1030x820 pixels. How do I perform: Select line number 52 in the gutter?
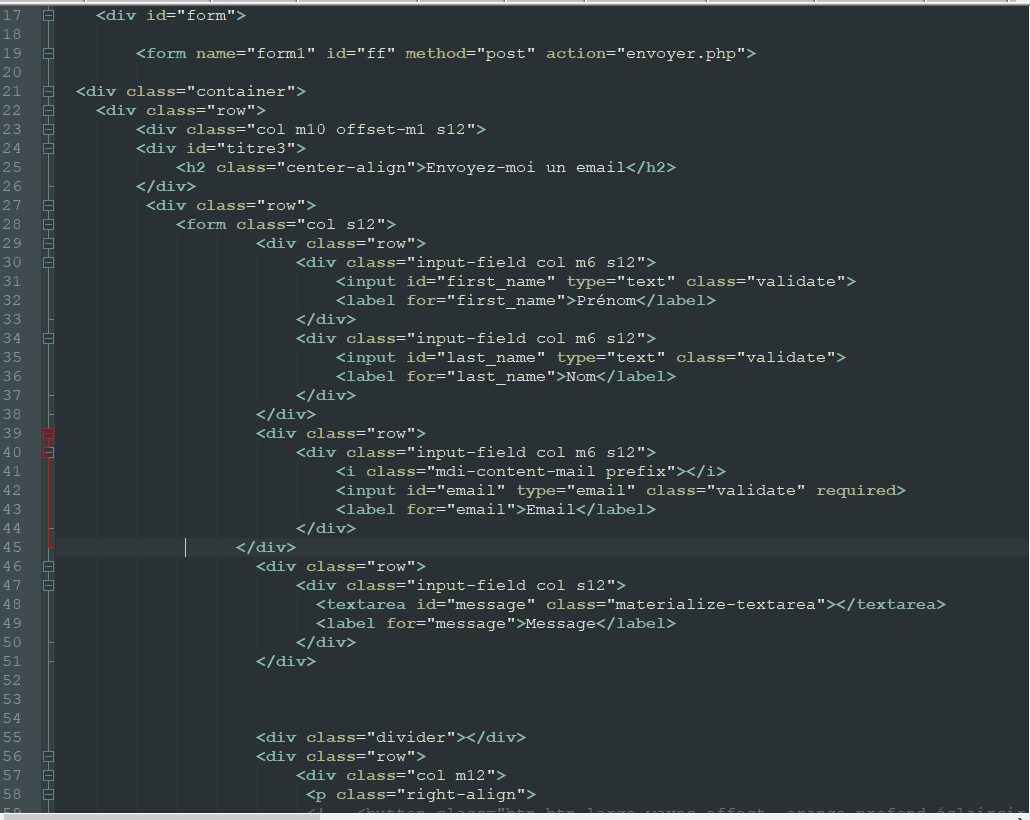tap(12, 680)
